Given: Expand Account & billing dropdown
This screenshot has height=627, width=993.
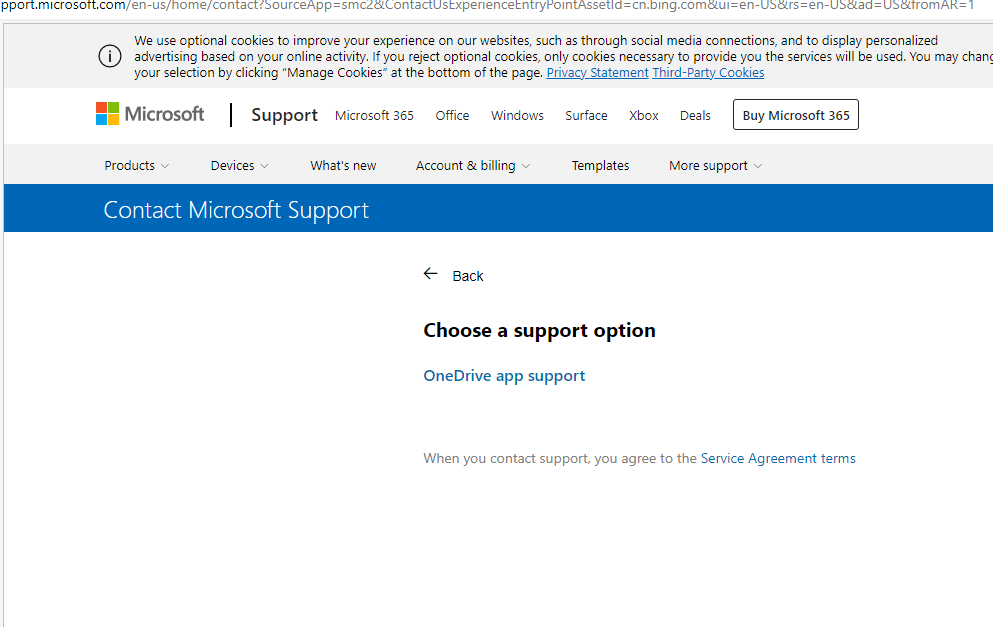Looking at the screenshot, I should [x=472, y=165].
